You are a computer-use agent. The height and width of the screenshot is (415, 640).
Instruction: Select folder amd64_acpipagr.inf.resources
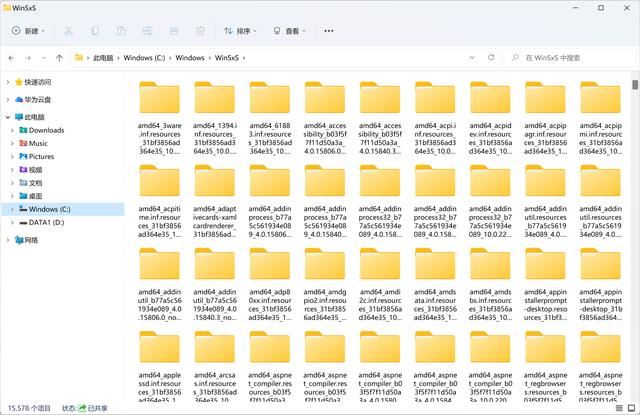[545, 118]
